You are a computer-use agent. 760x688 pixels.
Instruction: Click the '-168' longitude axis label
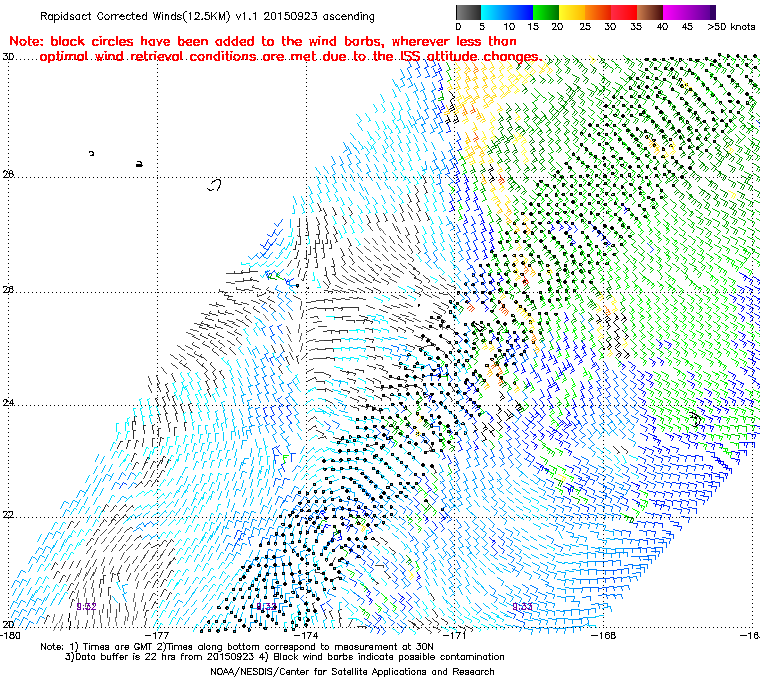click(604, 635)
